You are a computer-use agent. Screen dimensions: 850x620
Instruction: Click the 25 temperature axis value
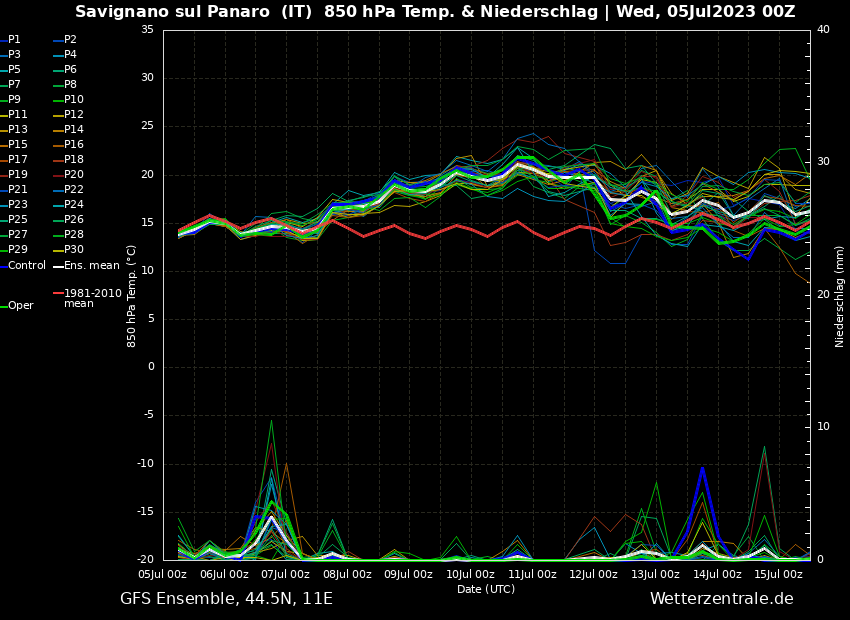tap(147, 126)
